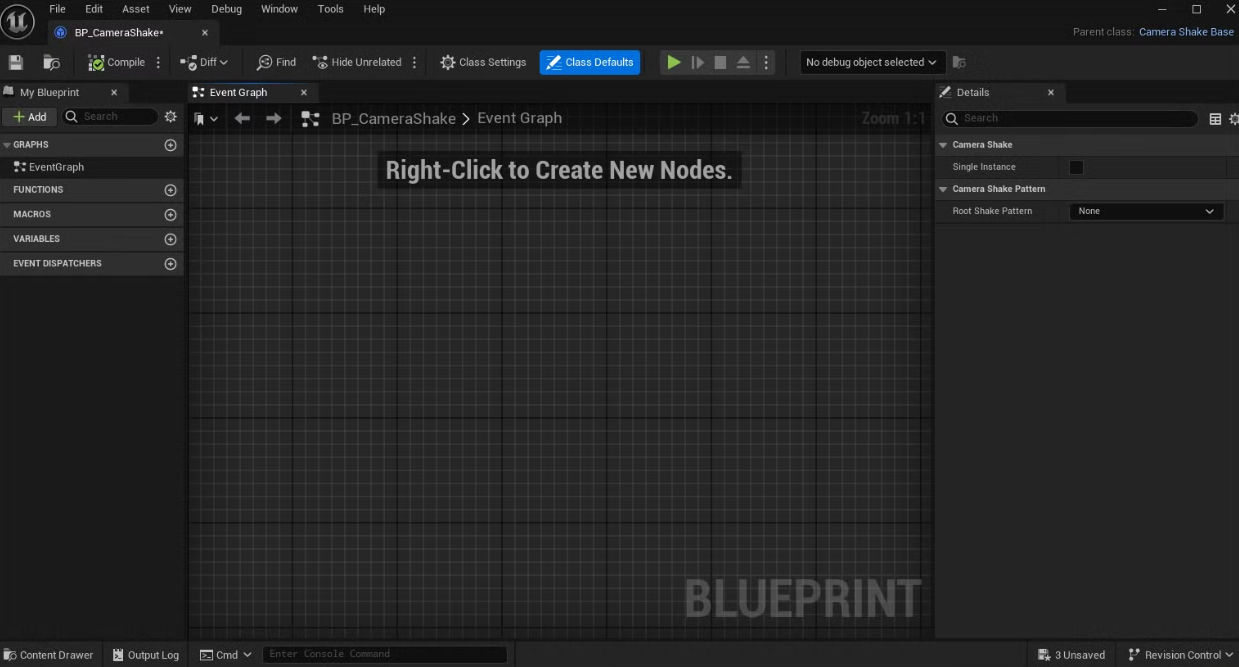Open My Blueprint settings gear
This screenshot has height=667, width=1239.
[x=171, y=117]
